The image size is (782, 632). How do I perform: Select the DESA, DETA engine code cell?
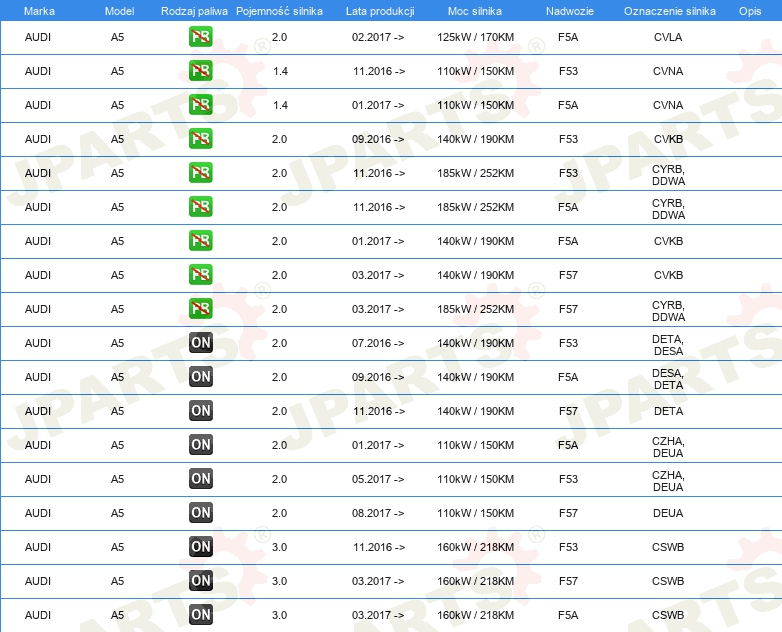pyautogui.click(x=668, y=379)
